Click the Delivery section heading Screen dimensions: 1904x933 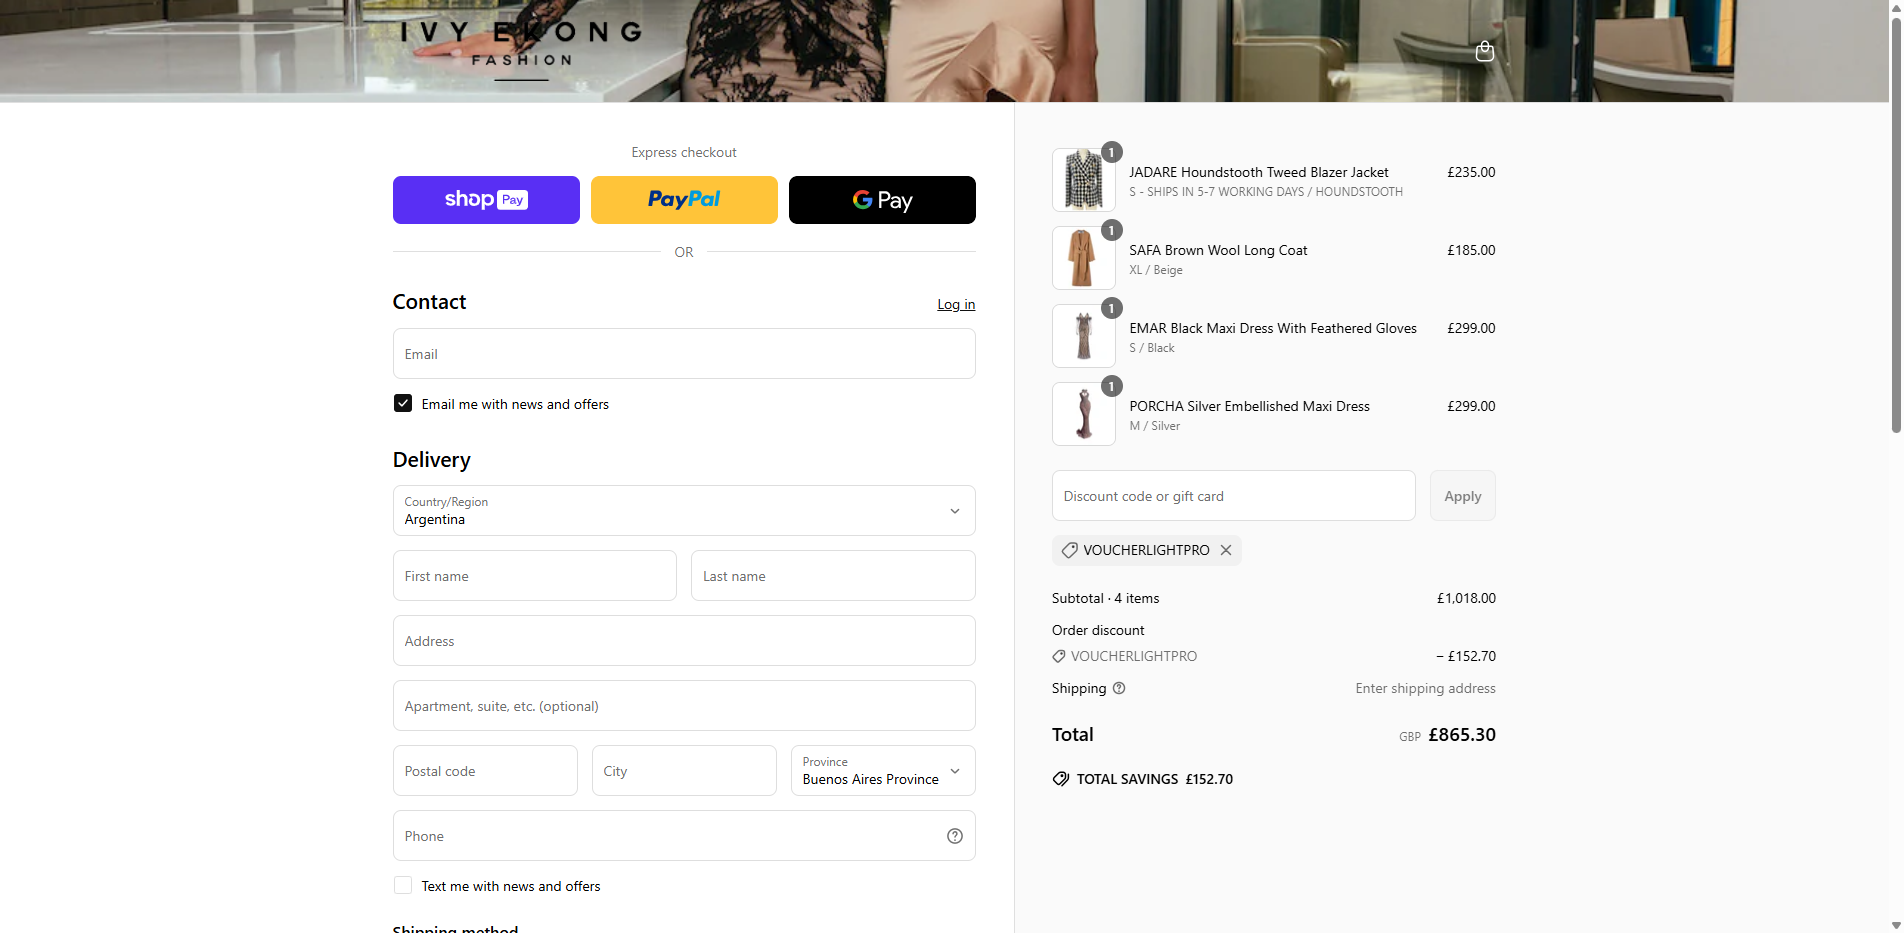pos(431,460)
